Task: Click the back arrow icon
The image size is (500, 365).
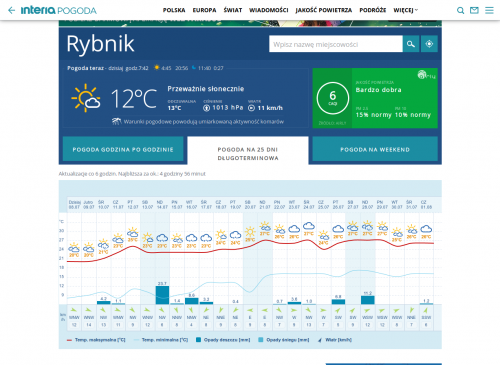Action: (11, 10)
